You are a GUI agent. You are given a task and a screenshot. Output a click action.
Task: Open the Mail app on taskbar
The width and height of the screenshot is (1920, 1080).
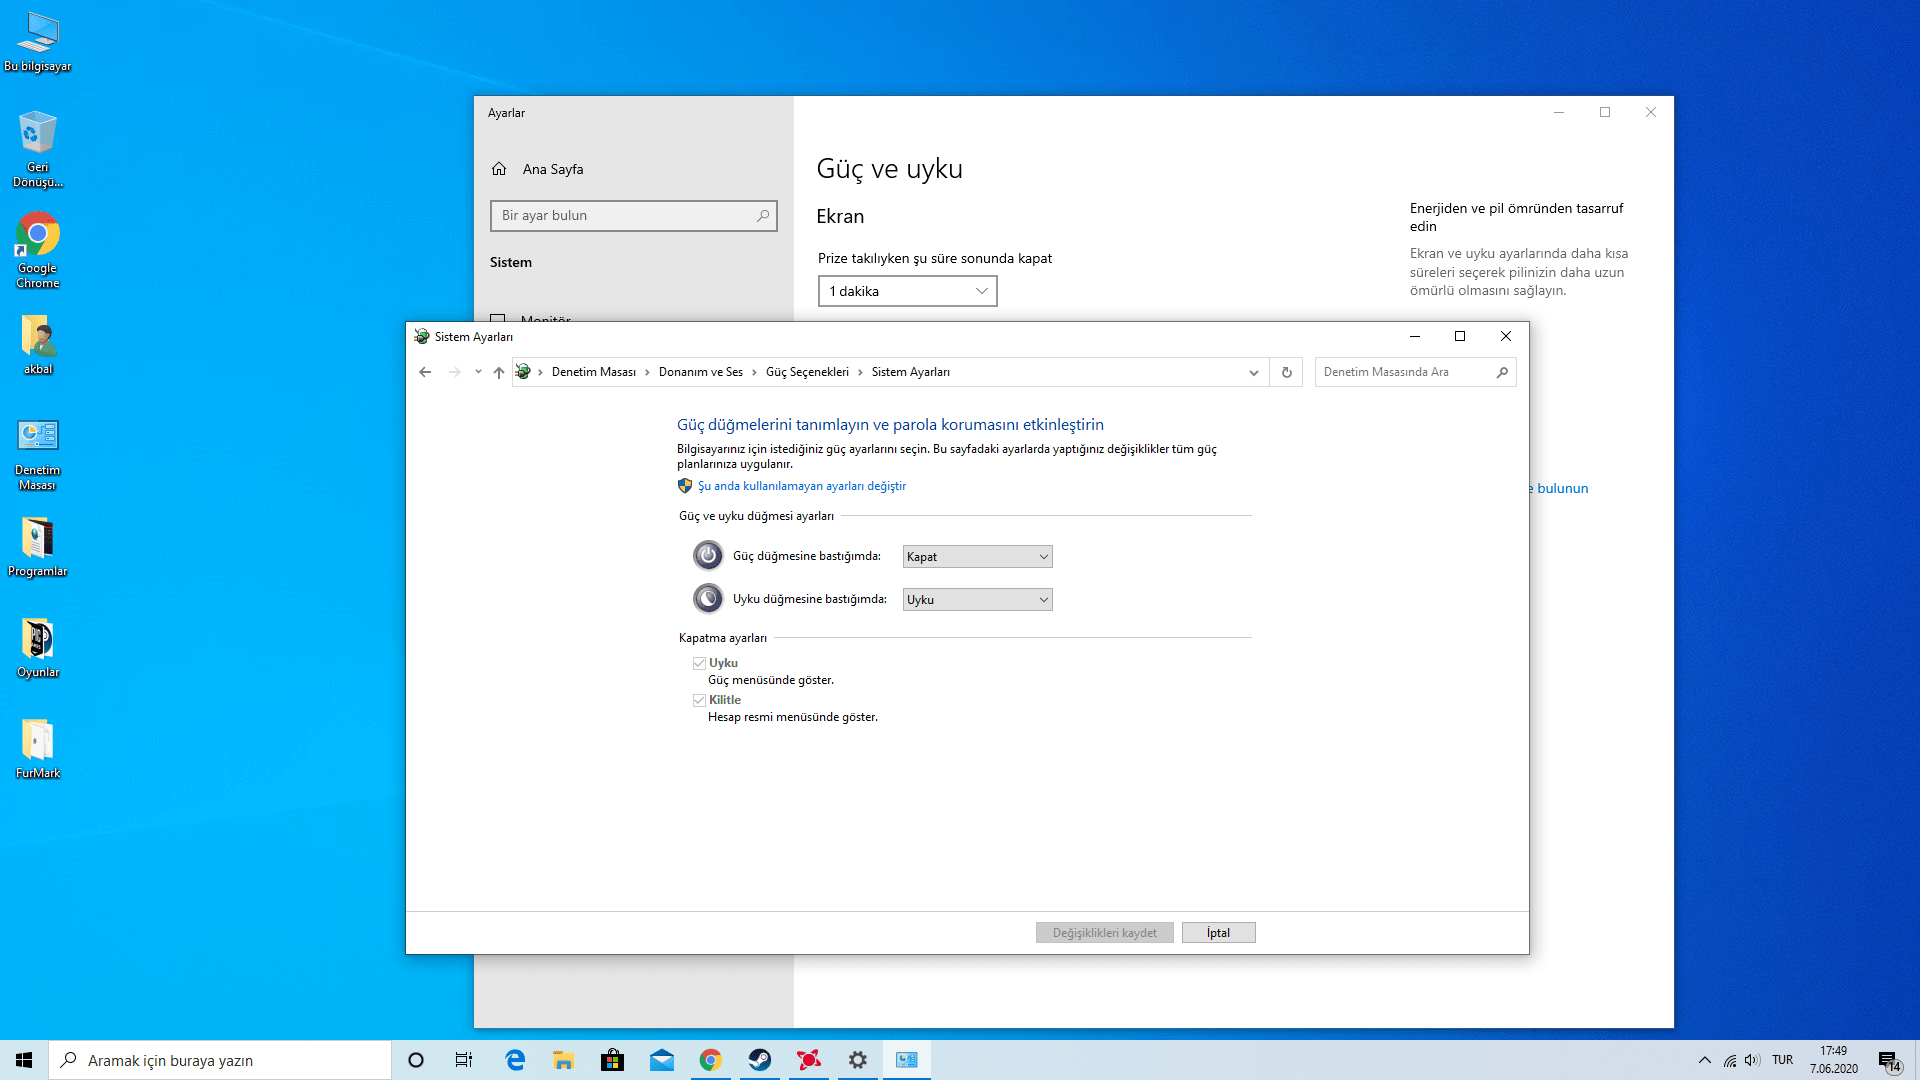pyautogui.click(x=661, y=1060)
